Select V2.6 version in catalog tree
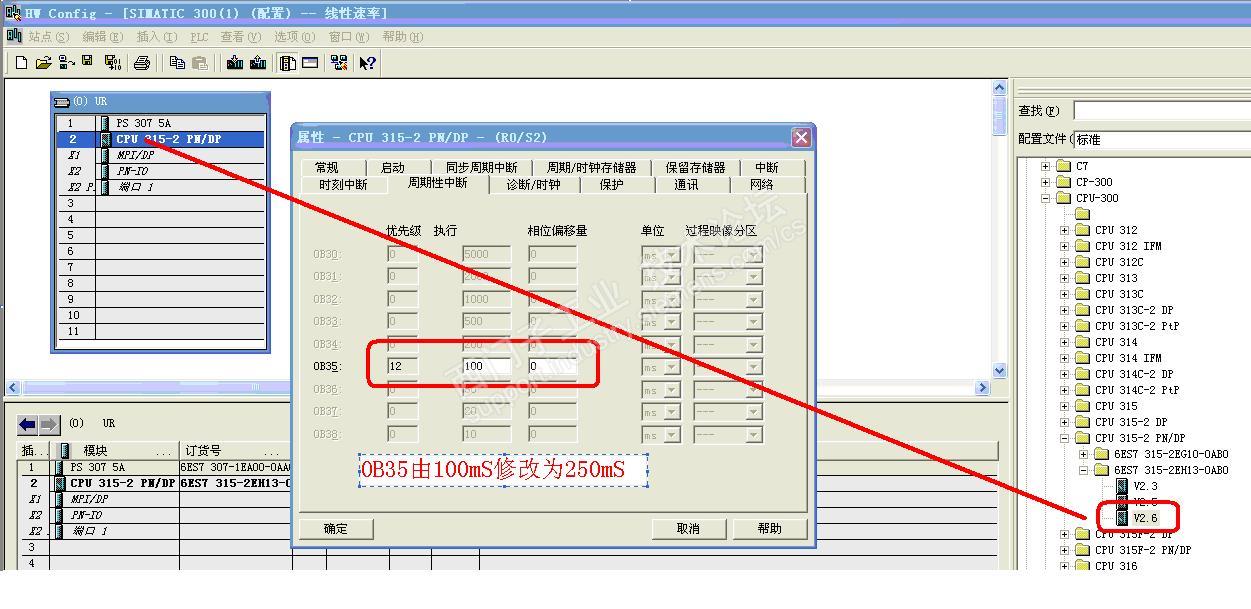Screen dimensions: 1251x609 point(1145,518)
